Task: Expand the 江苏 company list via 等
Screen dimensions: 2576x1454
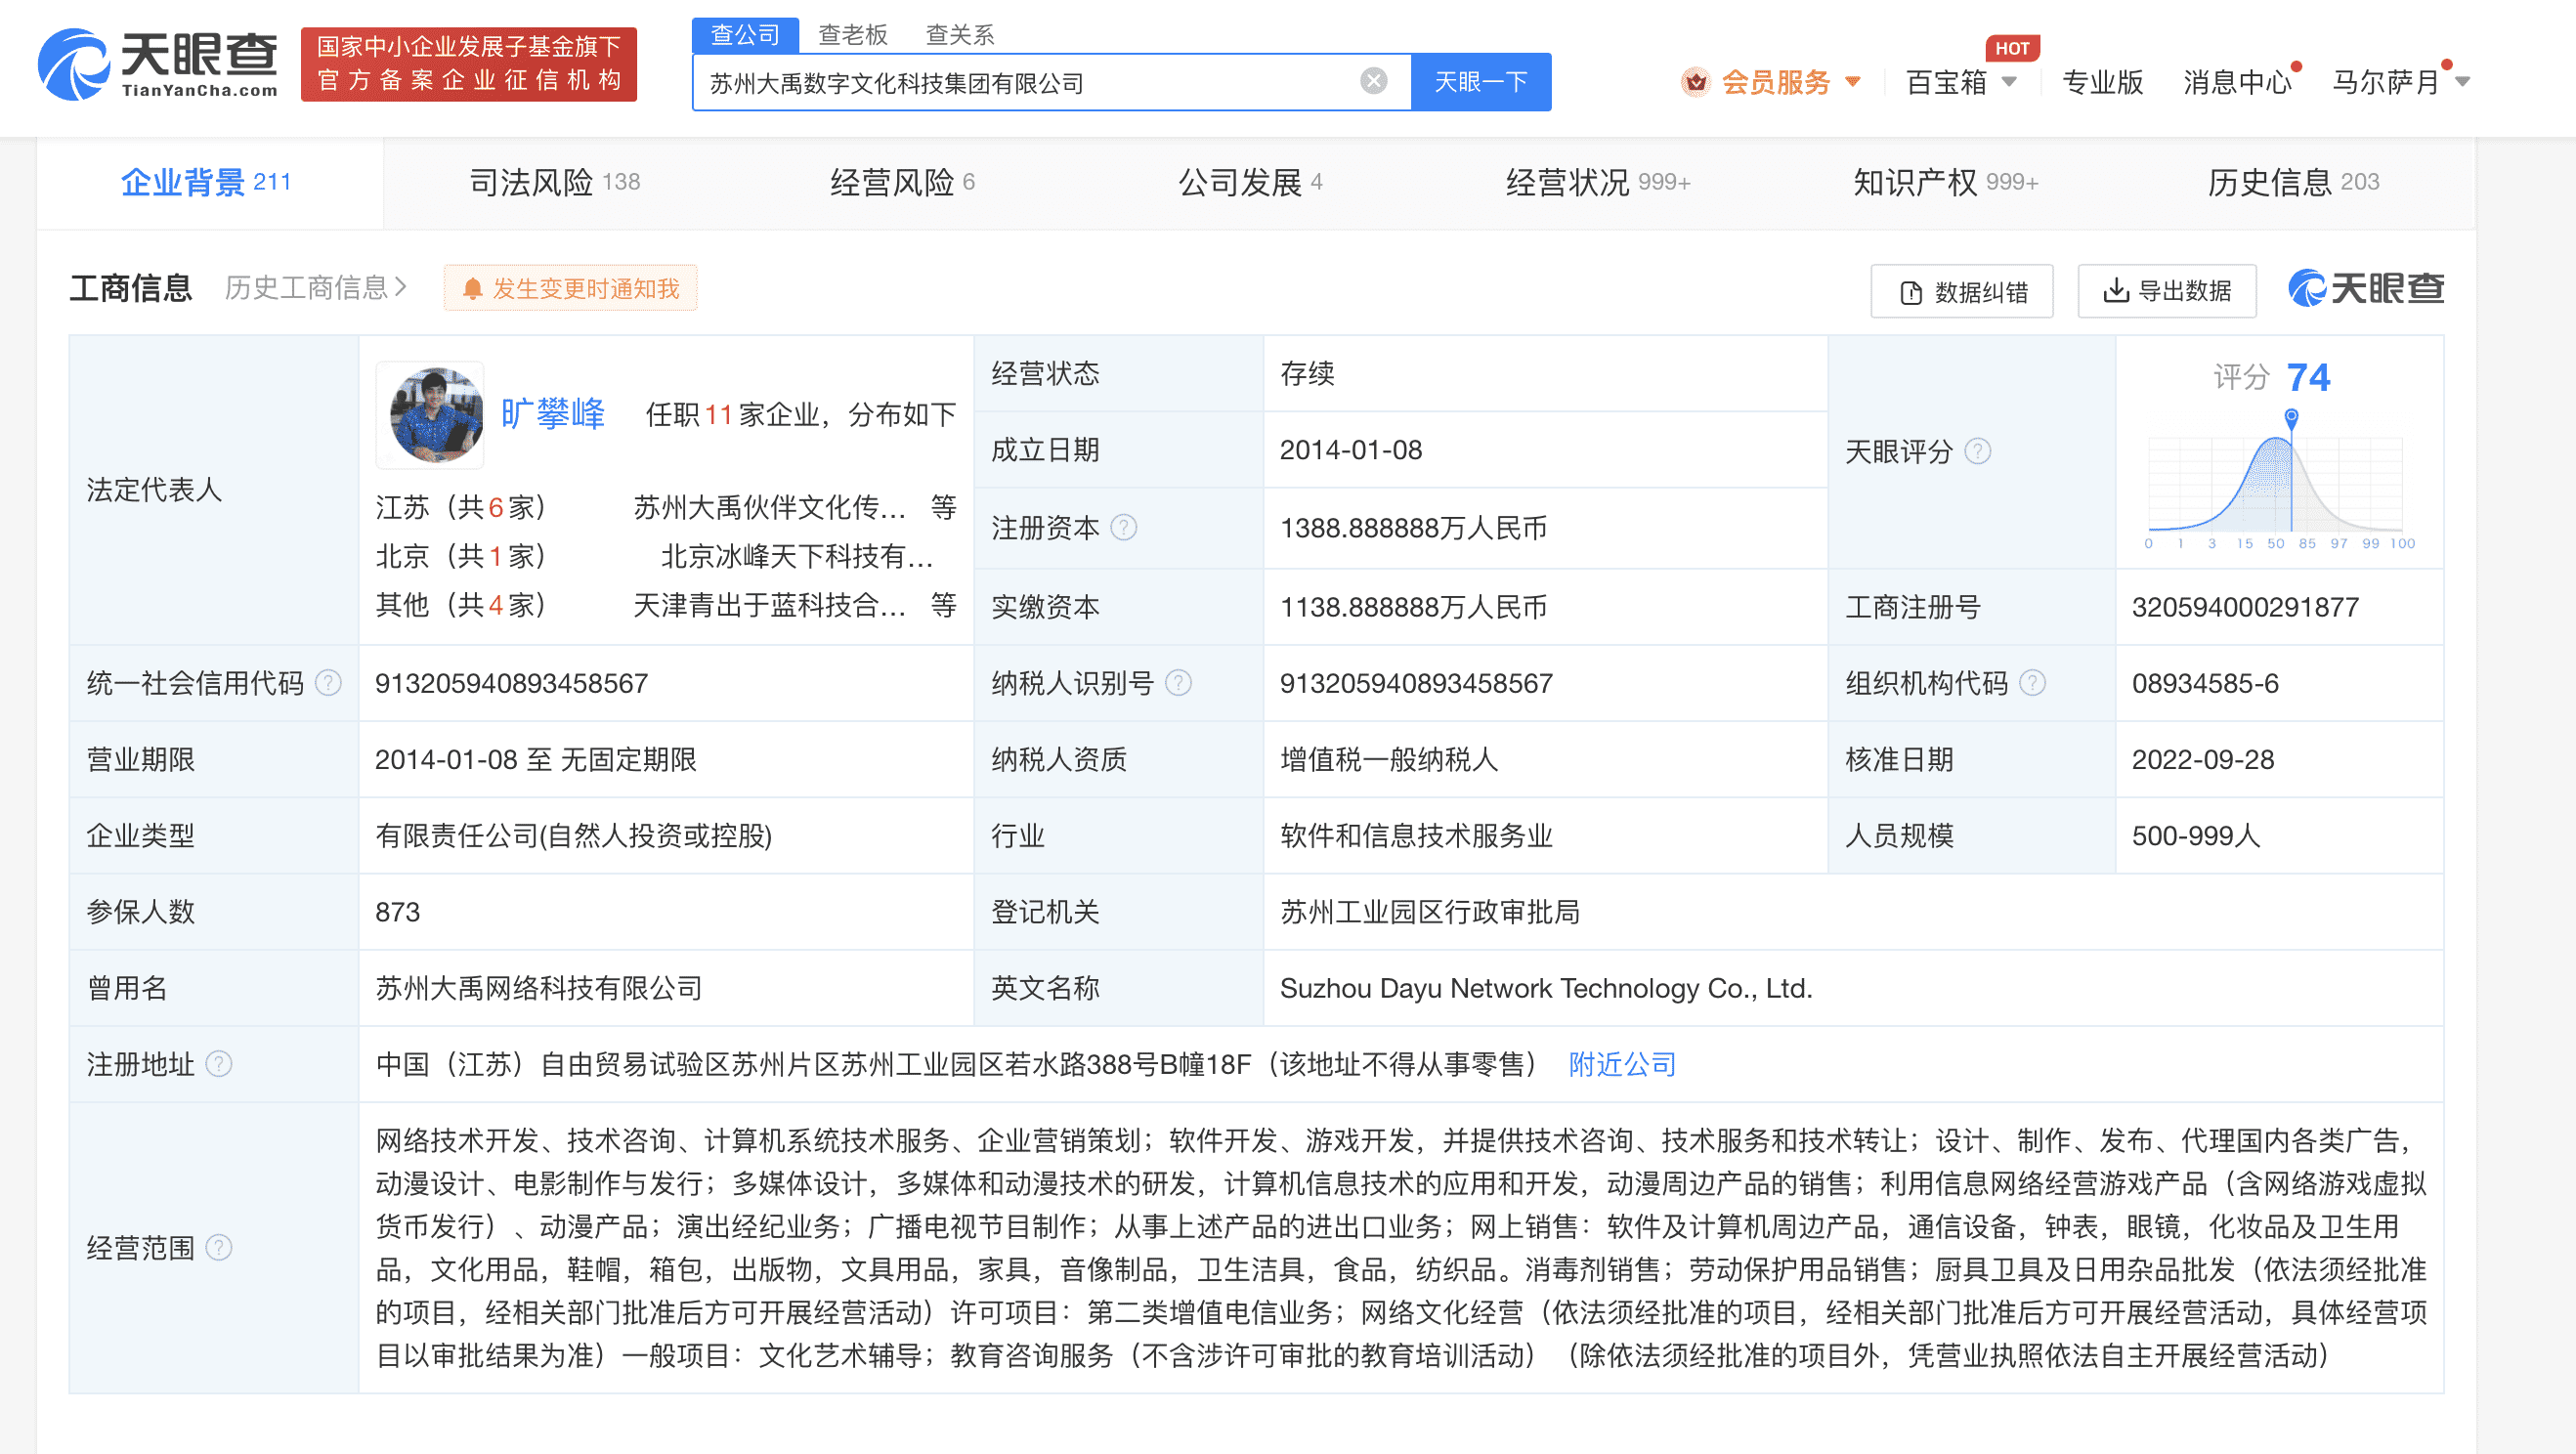Action: (943, 507)
